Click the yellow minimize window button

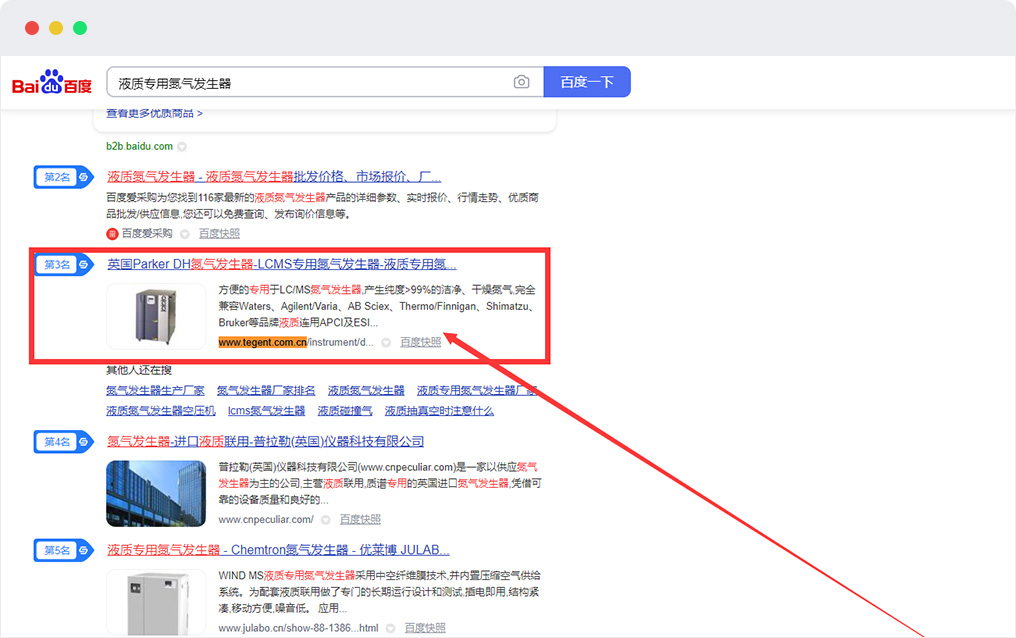[56, 28]
